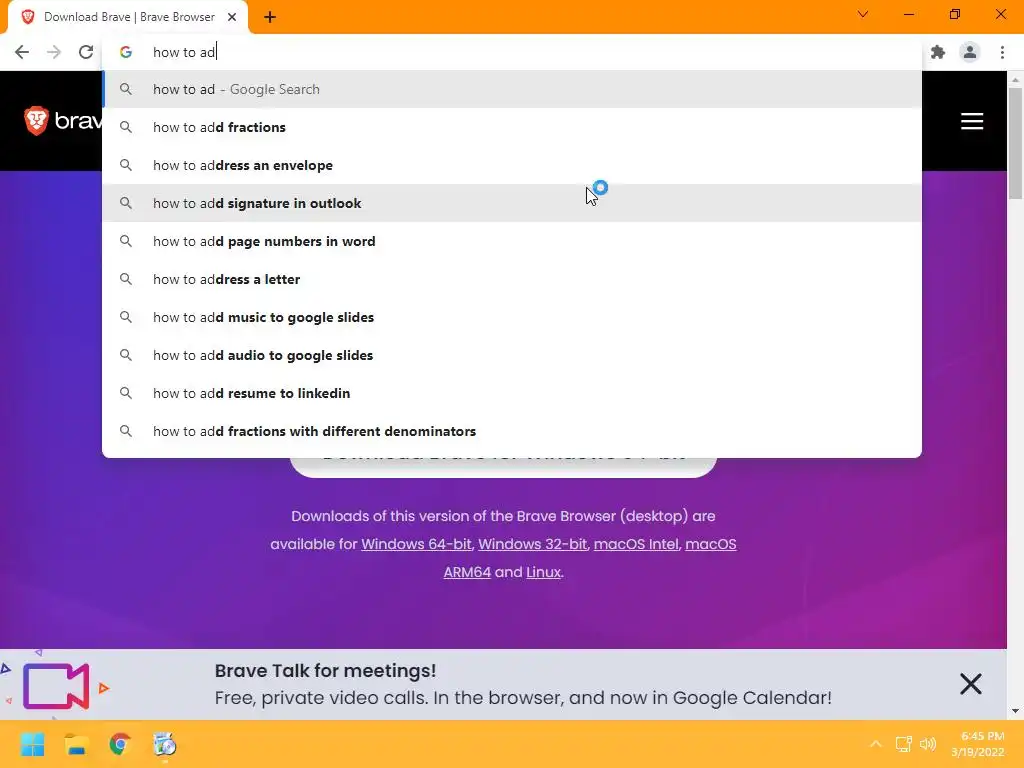Screen dimensions: 1024x768
Task: Click the page vertical scrollbar thumb
Action: pos(1015,142)
